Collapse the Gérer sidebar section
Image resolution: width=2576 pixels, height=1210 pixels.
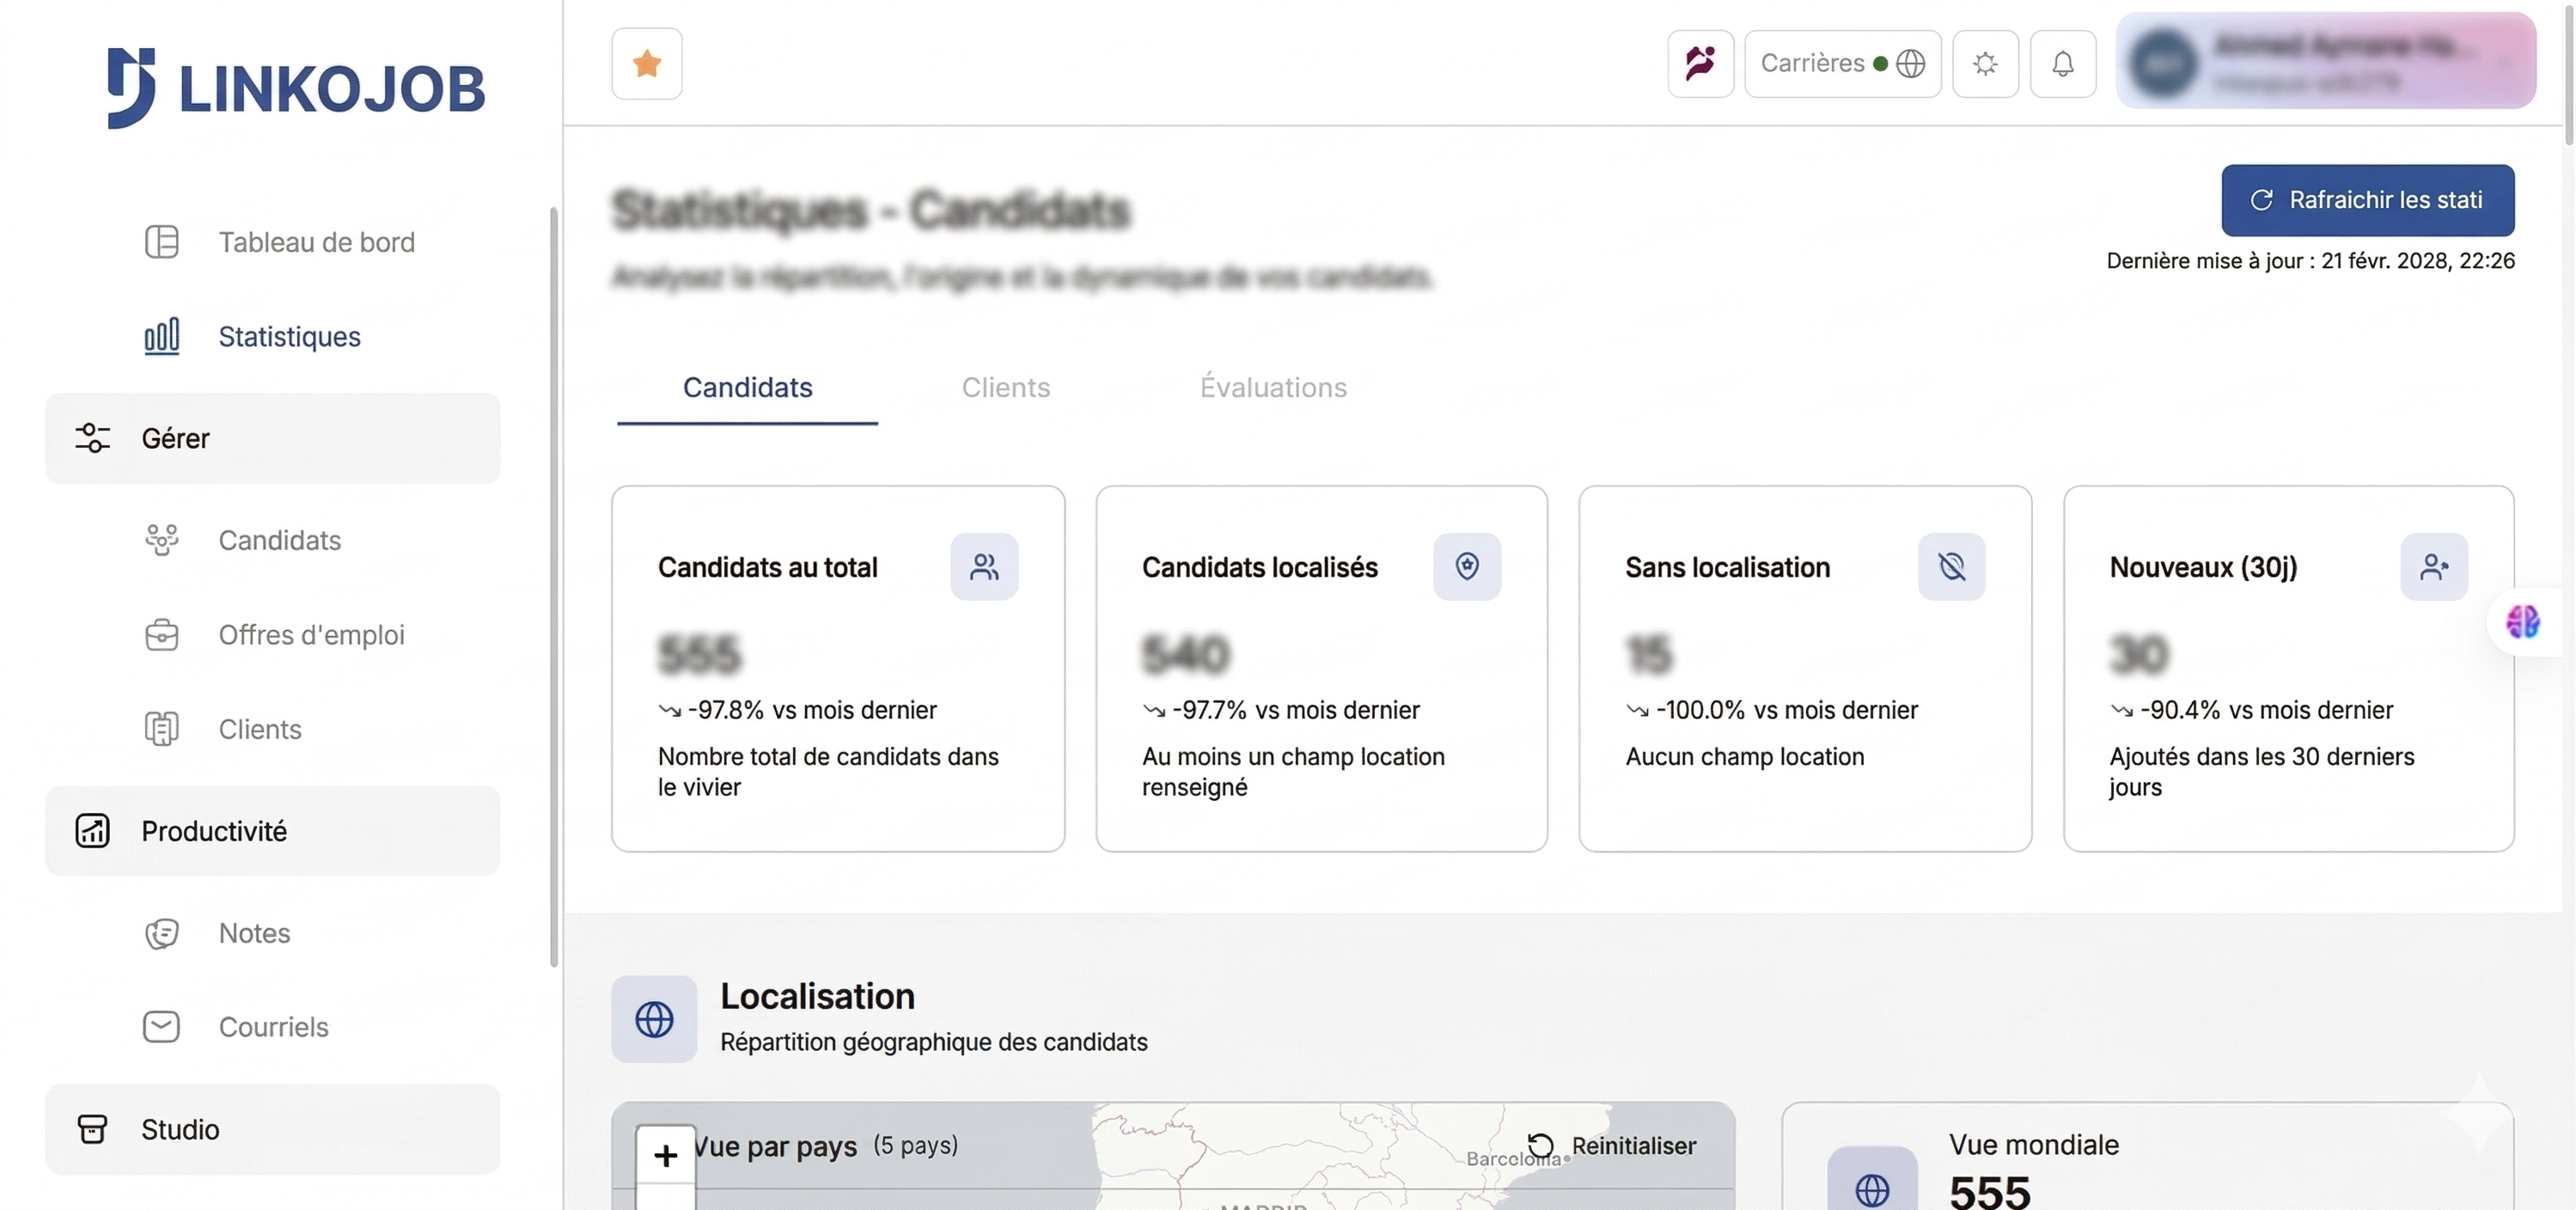[272, 438]
